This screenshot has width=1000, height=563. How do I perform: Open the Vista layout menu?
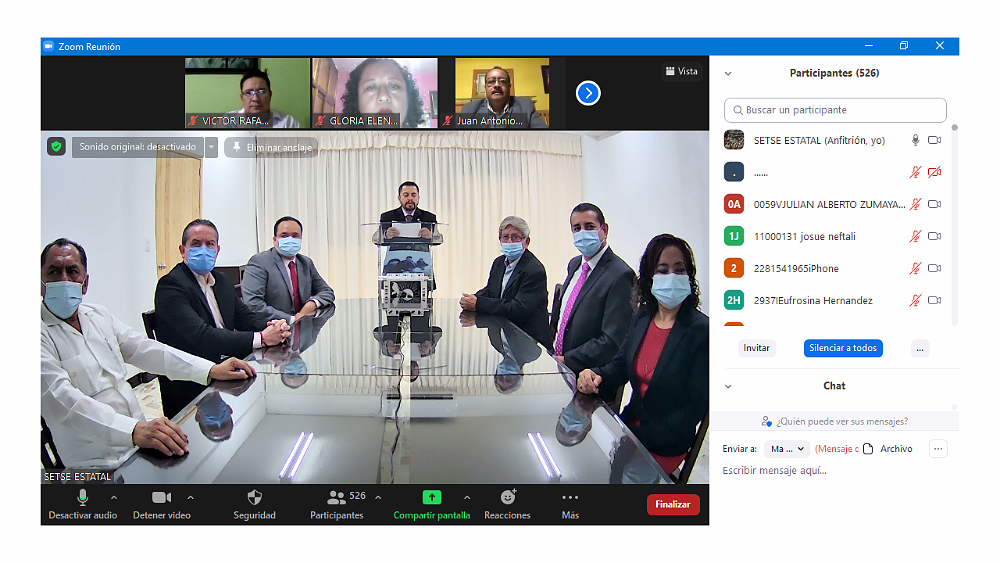click(681, 71)
